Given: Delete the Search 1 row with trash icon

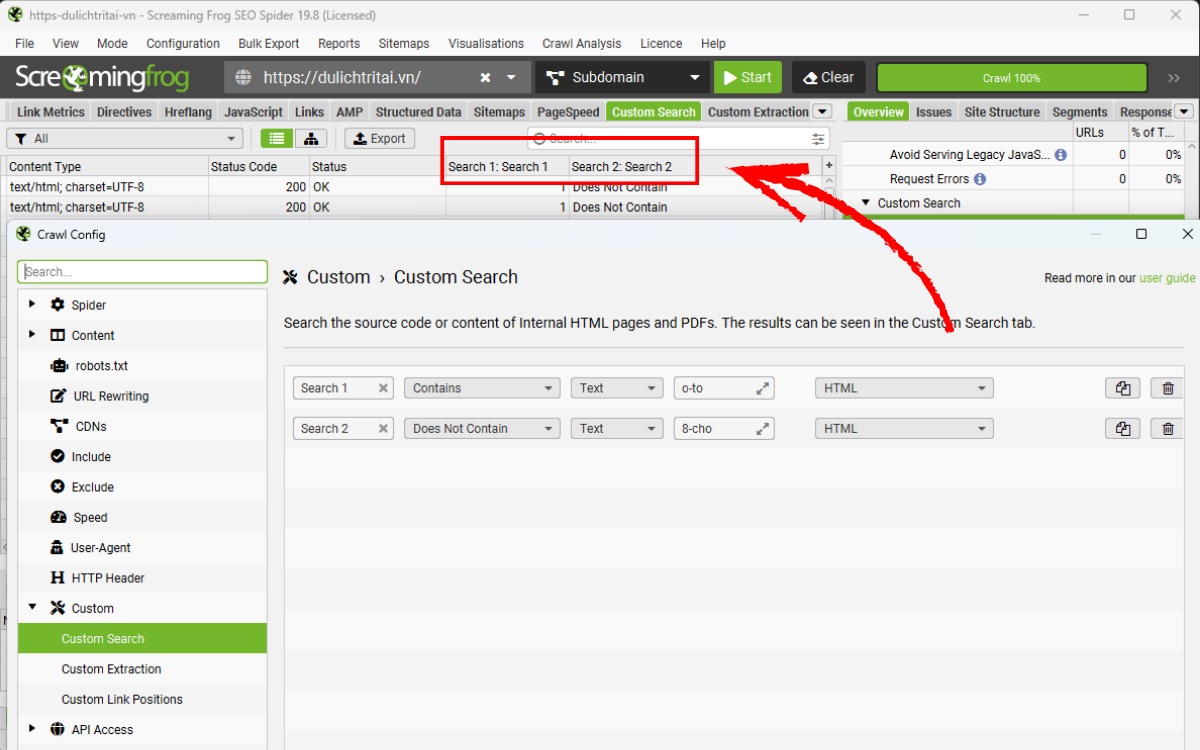Looking at the screenshot, I should coord(1168,388).
